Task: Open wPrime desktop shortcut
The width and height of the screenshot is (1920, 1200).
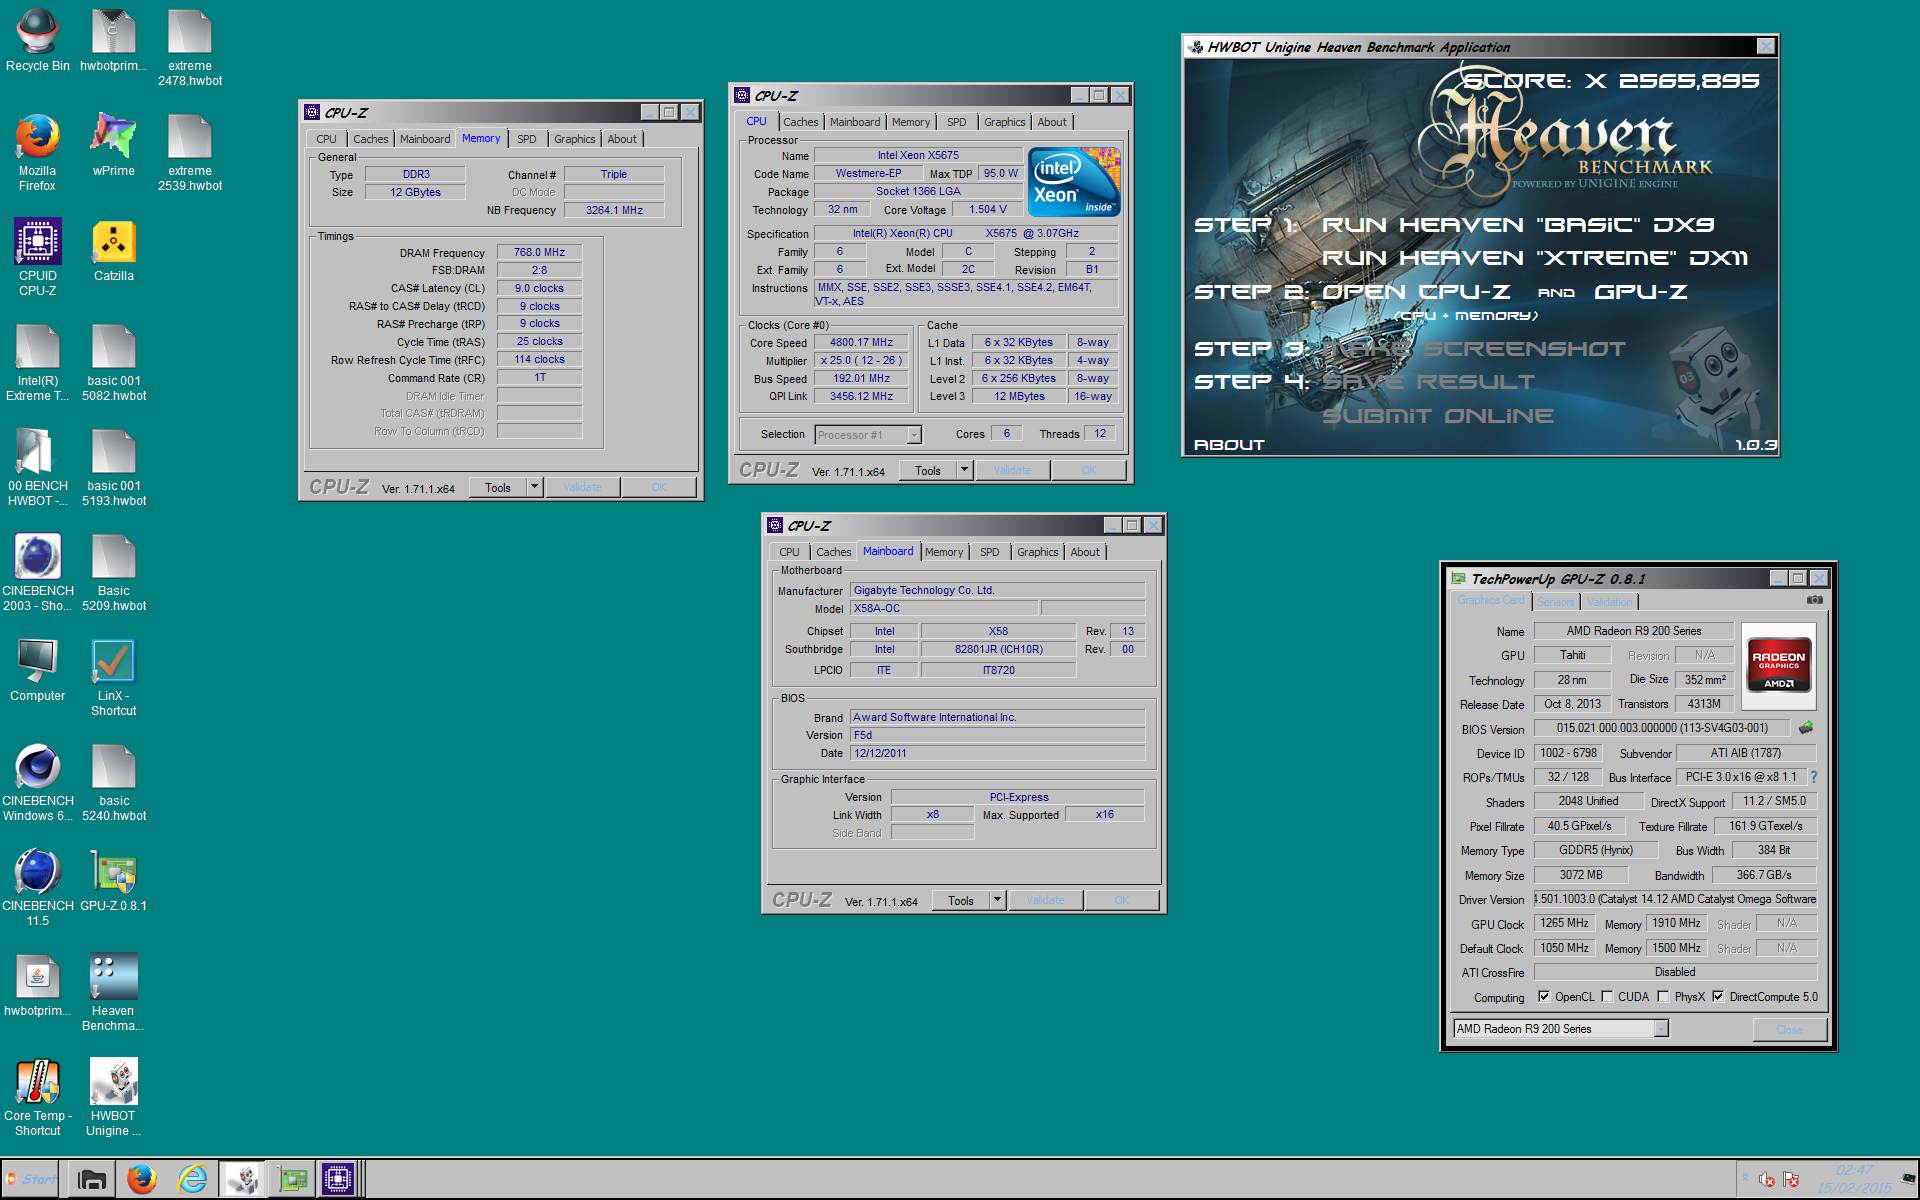Action: 113,143
